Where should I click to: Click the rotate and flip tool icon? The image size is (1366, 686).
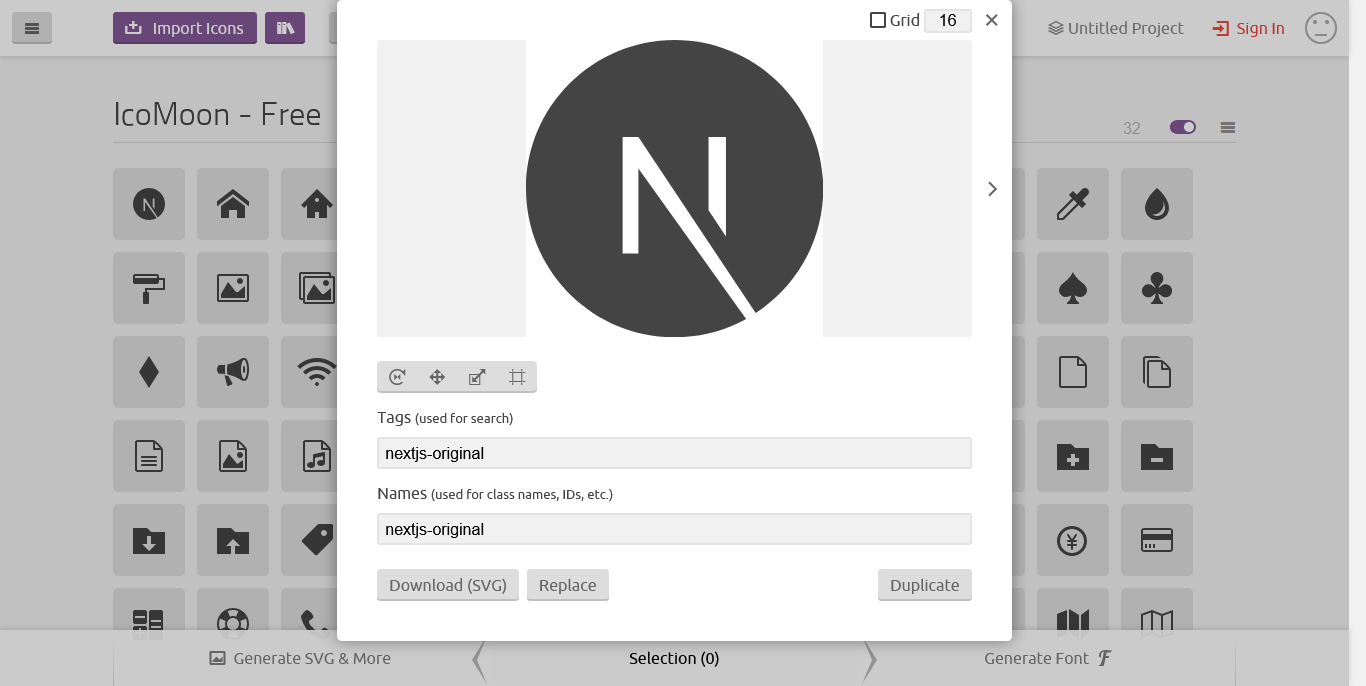point(397,377)
